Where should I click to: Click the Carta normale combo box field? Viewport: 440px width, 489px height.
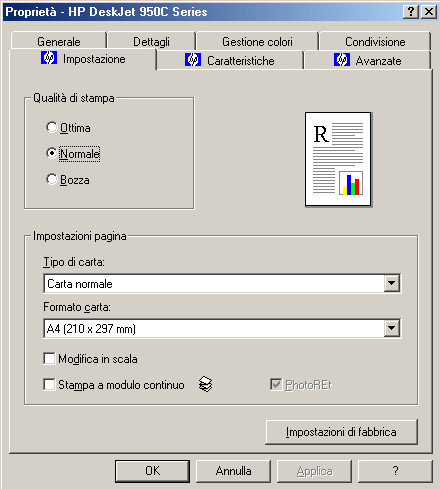(x=222, y=284)
